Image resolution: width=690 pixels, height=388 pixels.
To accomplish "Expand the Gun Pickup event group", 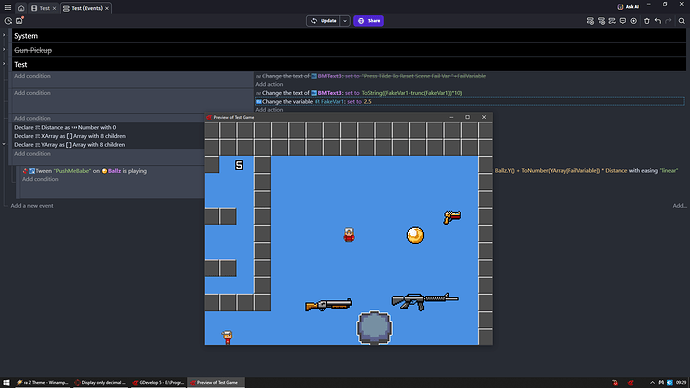I will tap(4, 50).
